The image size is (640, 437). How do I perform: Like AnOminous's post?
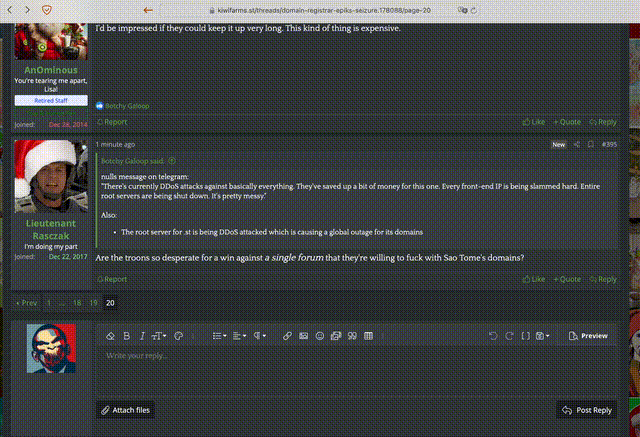(534, 122)
